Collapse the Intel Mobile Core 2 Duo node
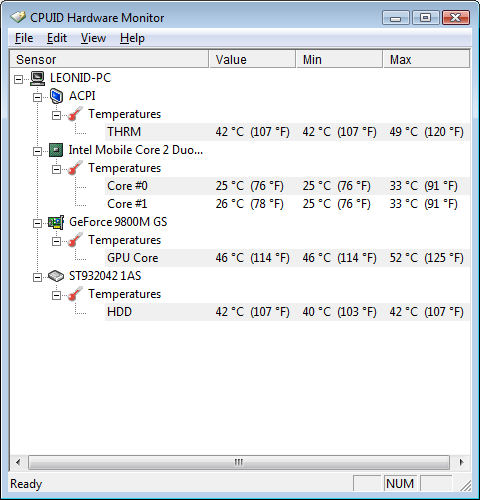The image size is (480, 500). click(37, 151)
